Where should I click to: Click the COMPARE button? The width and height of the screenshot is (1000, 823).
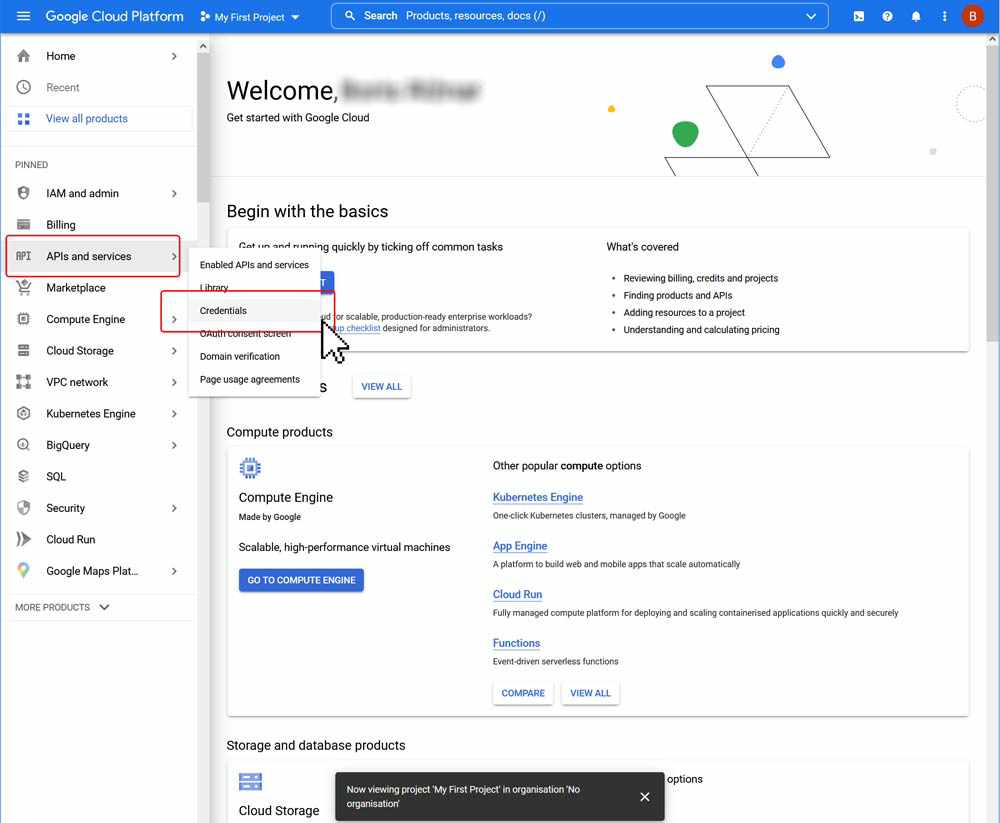[x=523, y=693]
